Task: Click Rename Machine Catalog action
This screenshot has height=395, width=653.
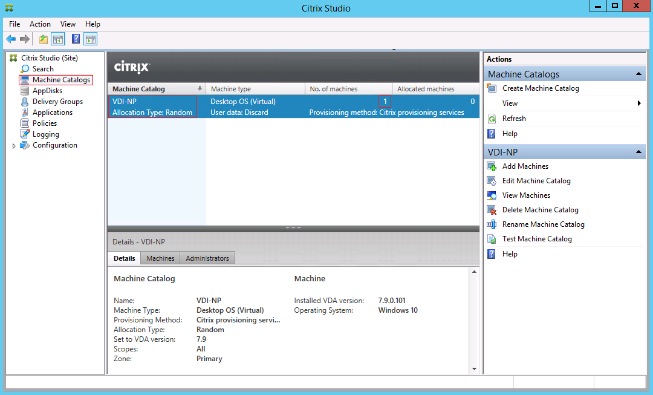Action: click(543, 225)
